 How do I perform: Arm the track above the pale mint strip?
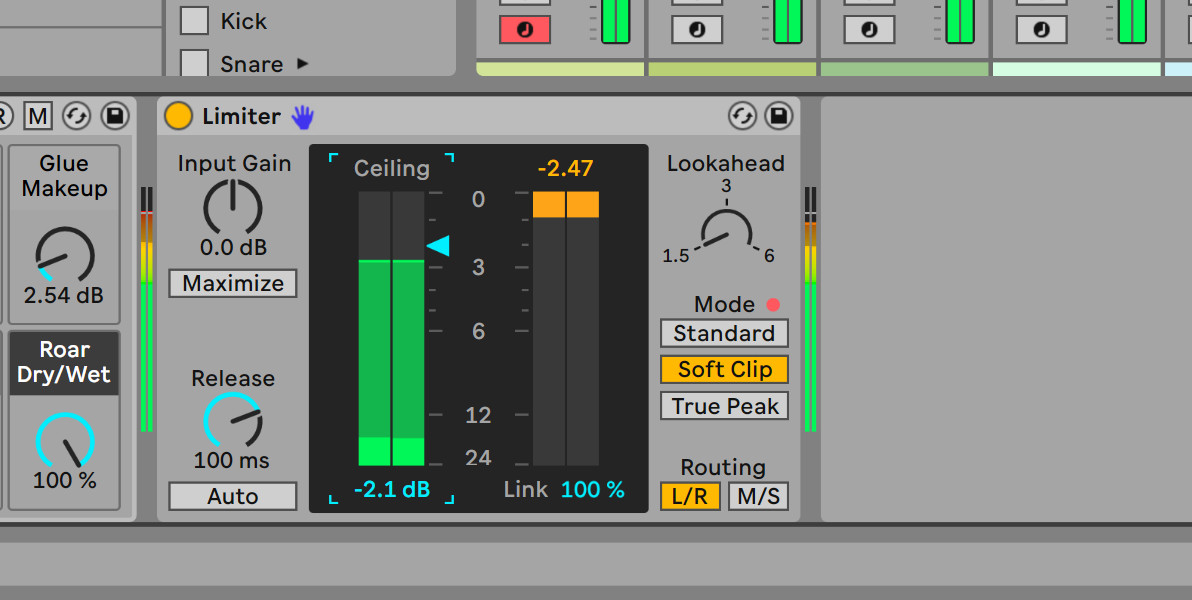click(x=1042, y=30)
